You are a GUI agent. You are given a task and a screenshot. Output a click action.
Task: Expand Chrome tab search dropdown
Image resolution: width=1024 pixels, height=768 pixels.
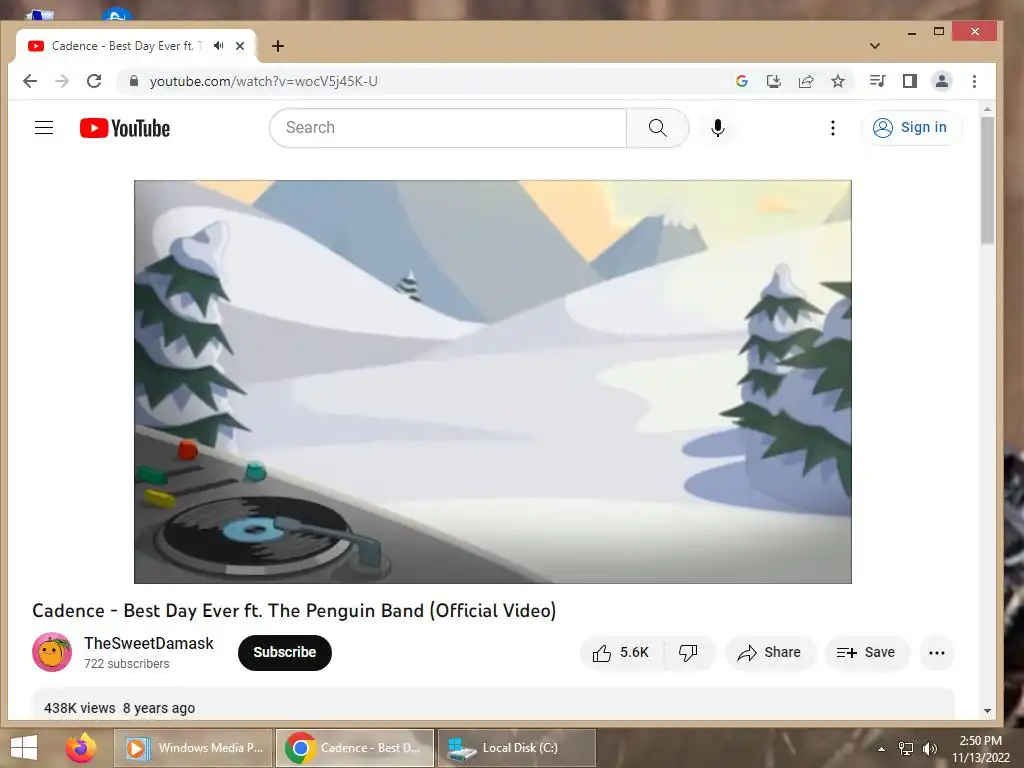tap(875, 46)
